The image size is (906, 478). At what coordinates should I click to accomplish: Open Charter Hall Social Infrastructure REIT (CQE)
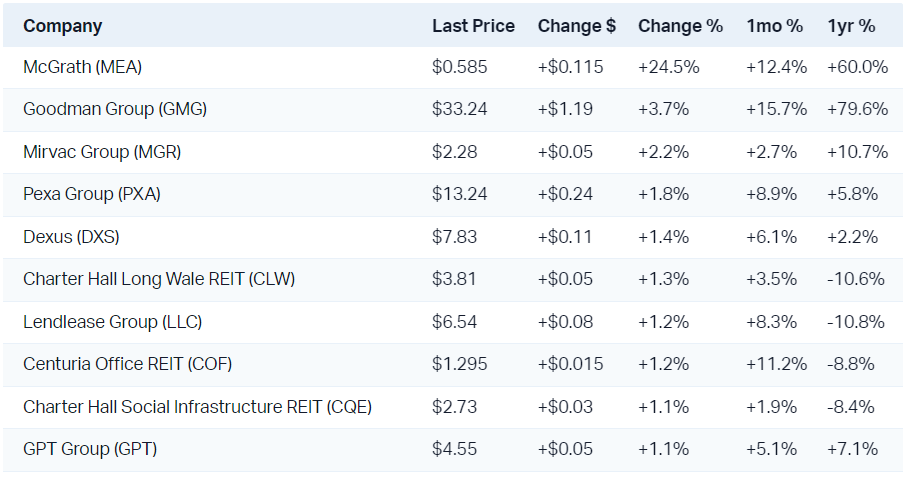pyautogui.click(x=197, y=407)
